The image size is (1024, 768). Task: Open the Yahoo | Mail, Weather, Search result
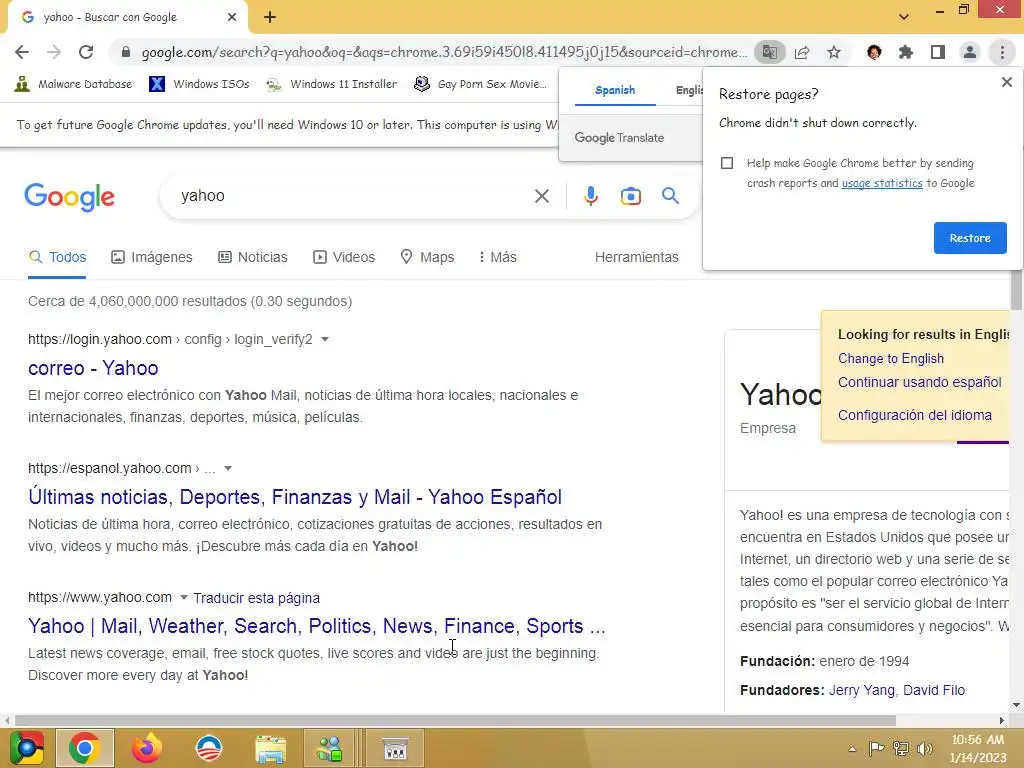coord(317,626)
